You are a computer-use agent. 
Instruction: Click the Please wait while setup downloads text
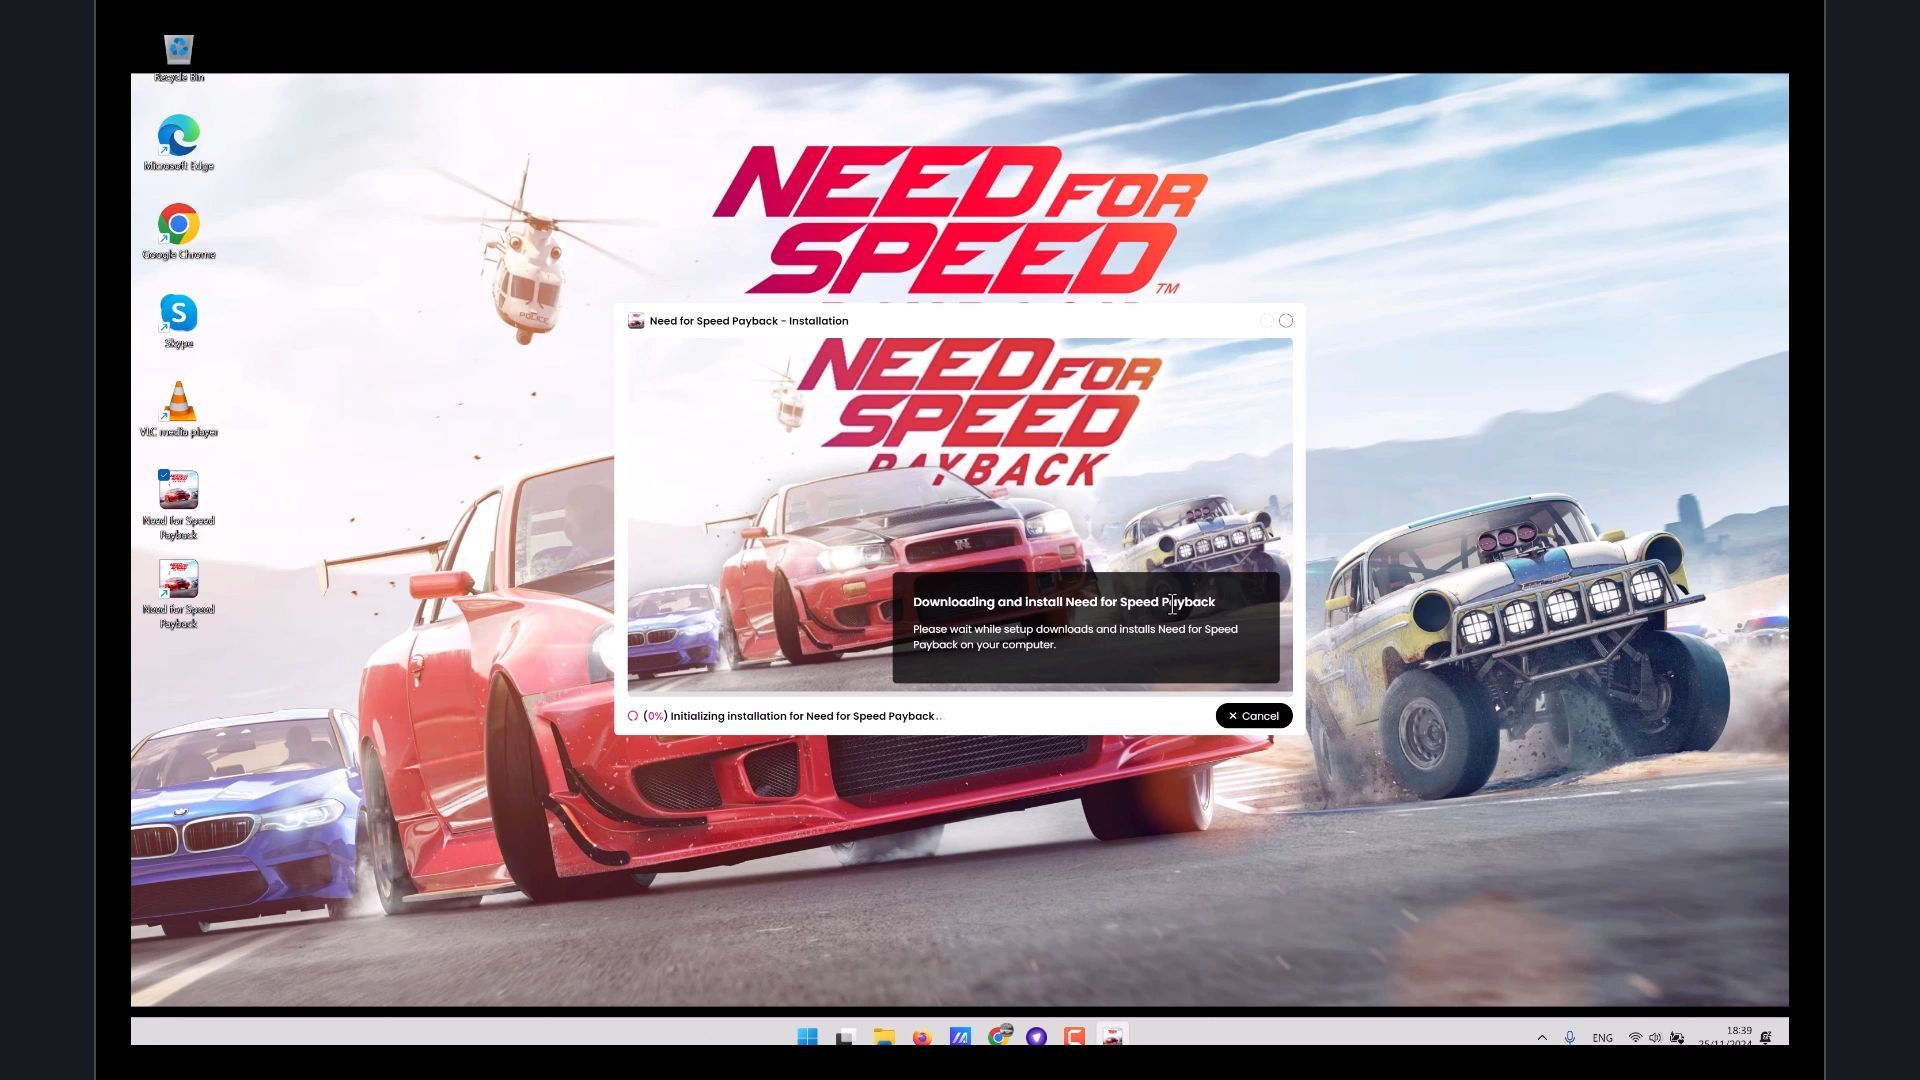(x=1075, y=637)
